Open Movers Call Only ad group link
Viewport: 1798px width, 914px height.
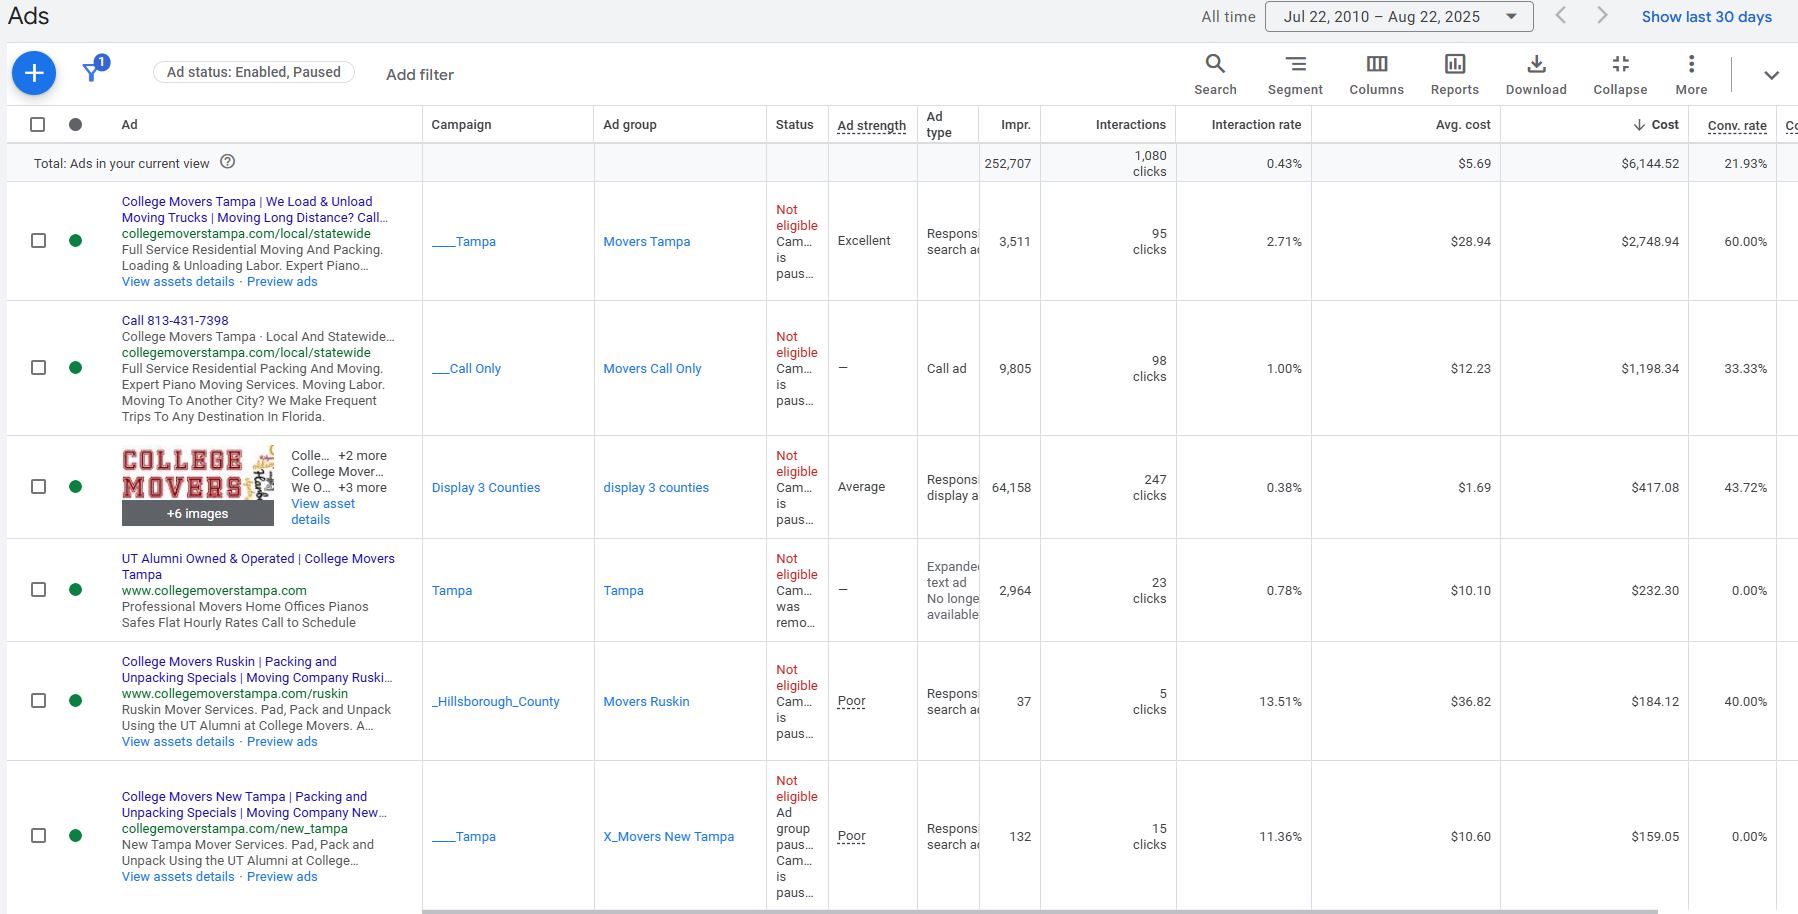coord(652,368)
